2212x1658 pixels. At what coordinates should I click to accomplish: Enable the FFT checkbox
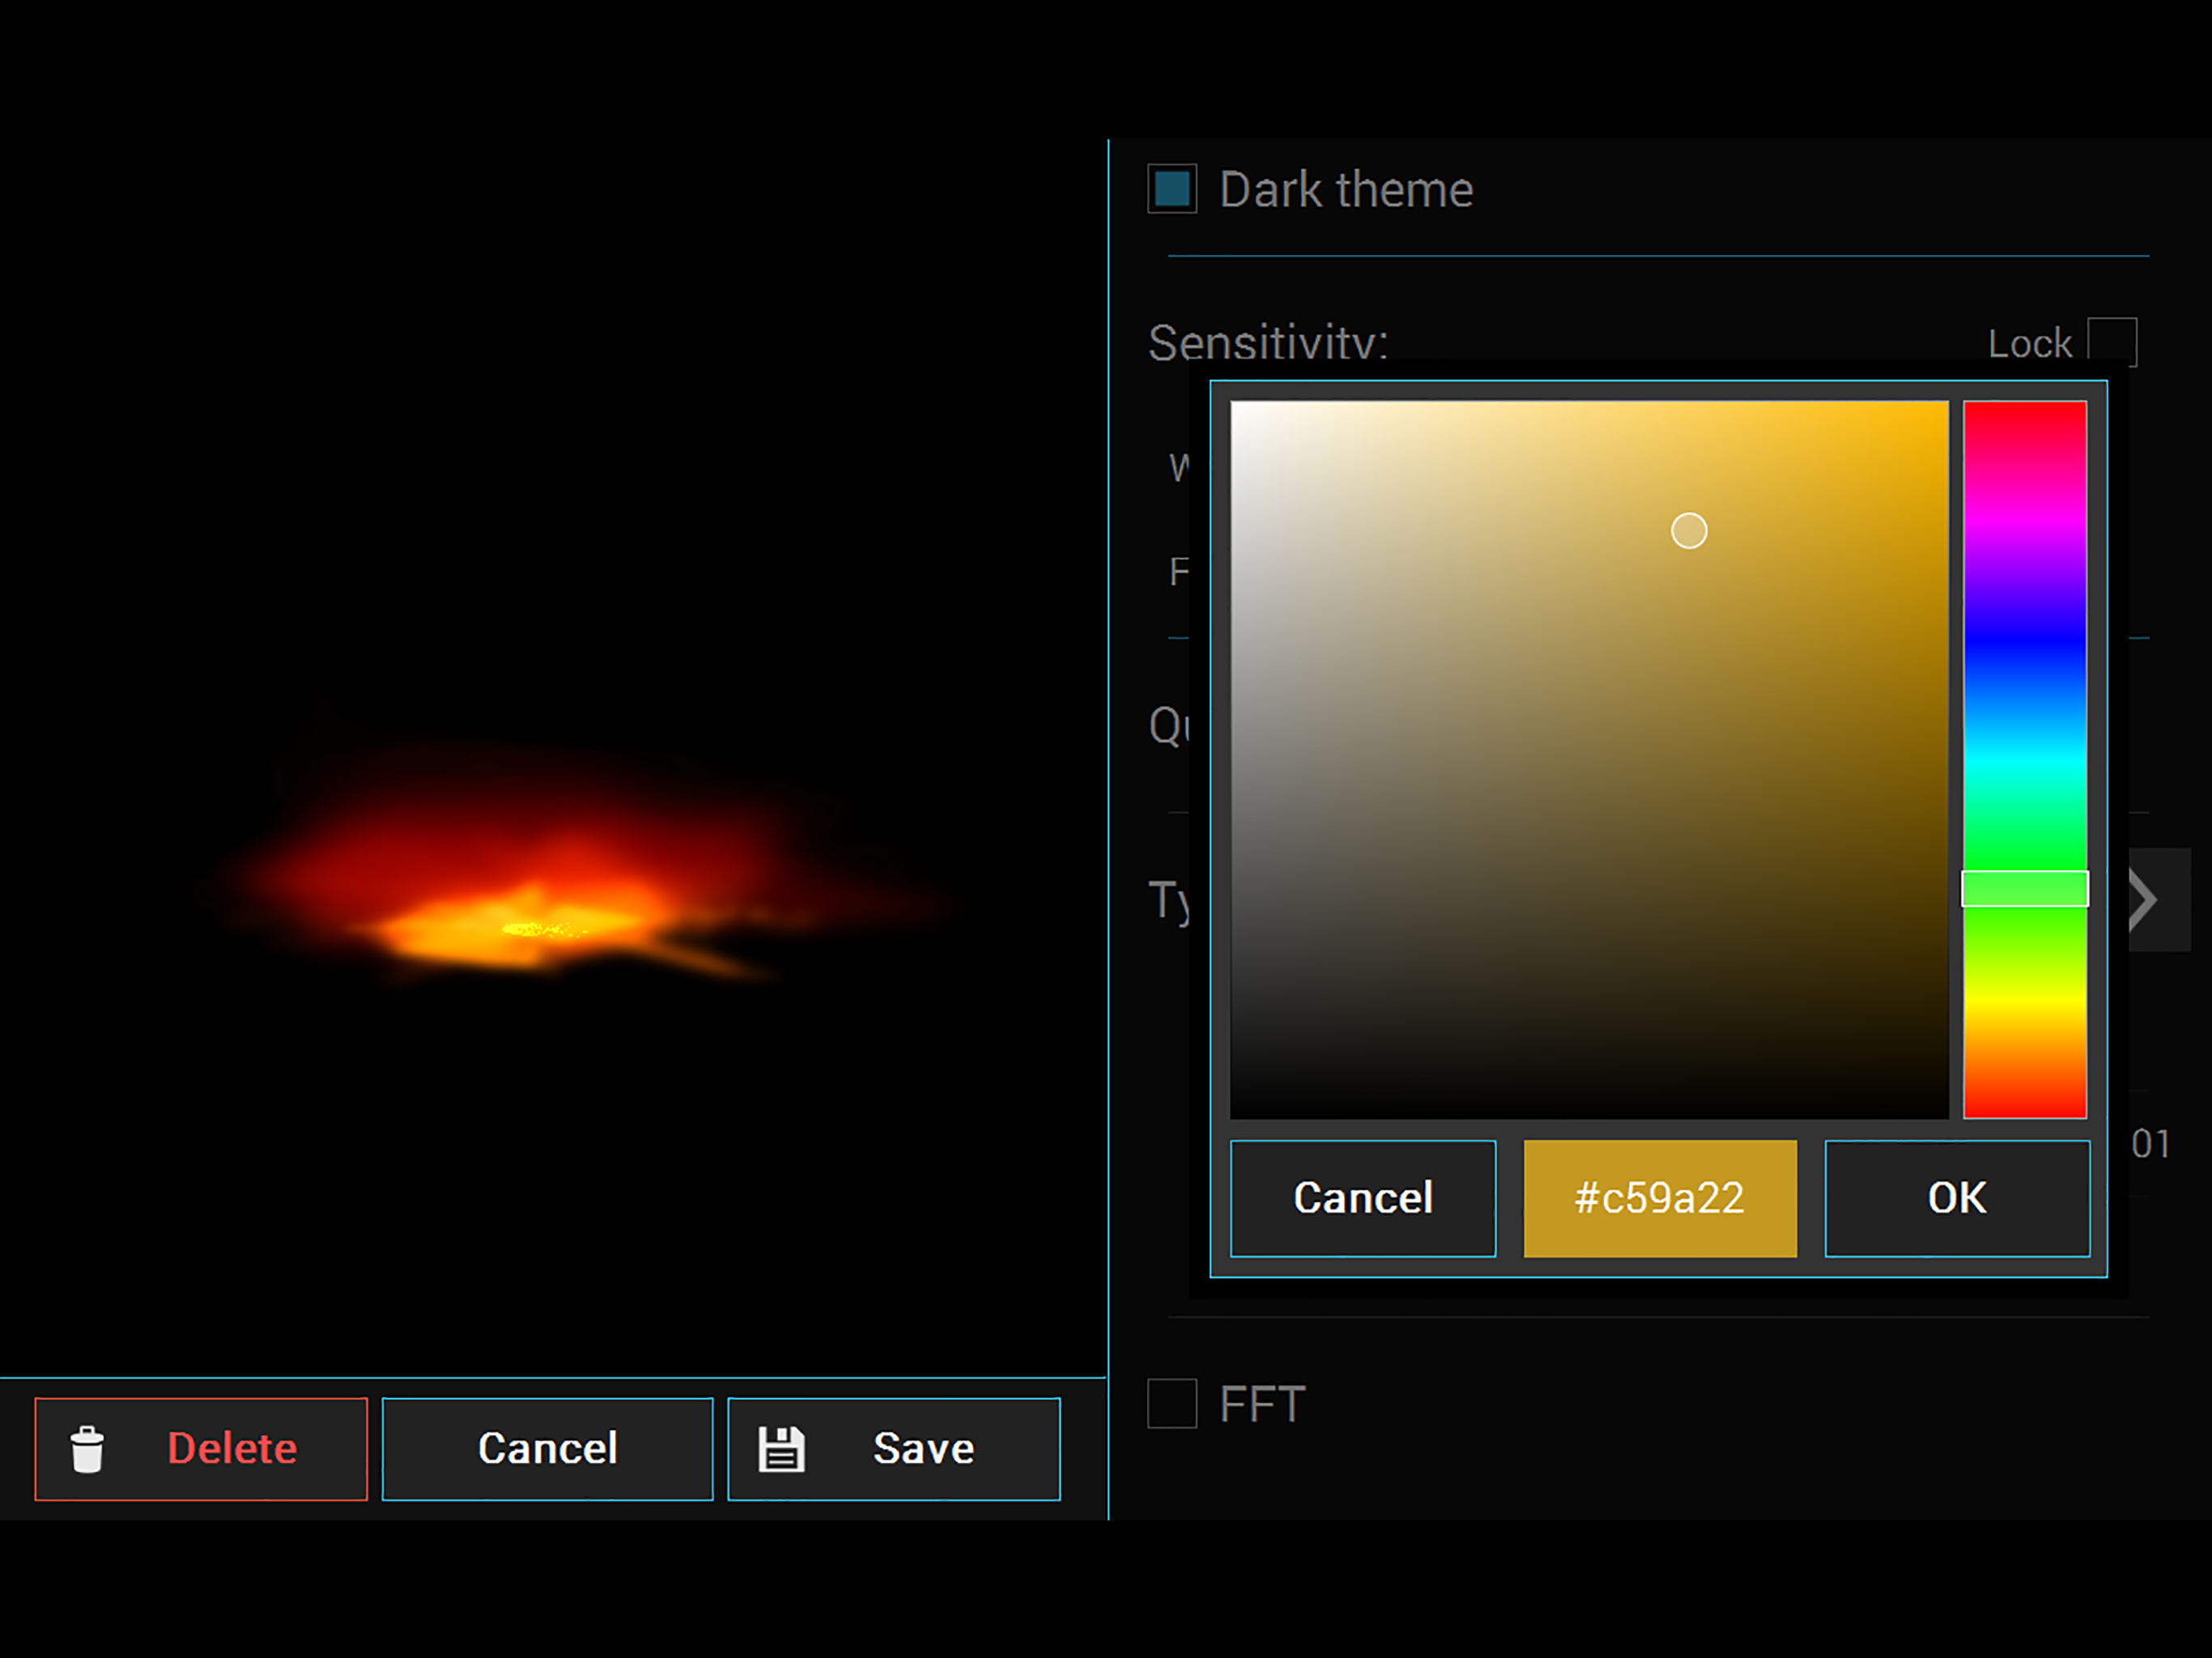point(1172,1403)
